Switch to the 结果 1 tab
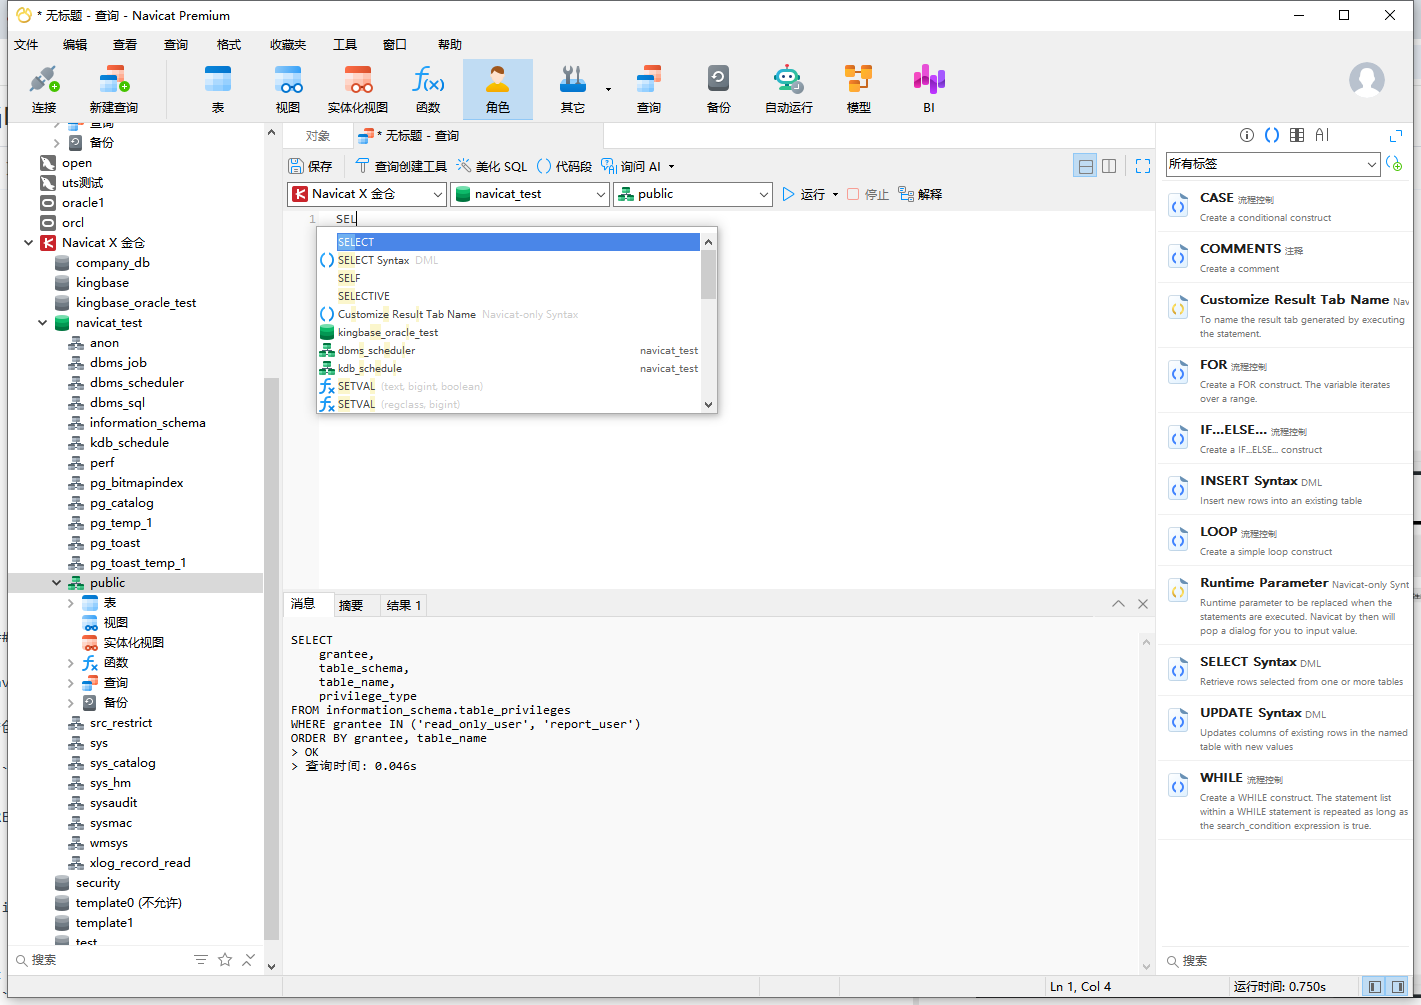This screenshot has width=1421, height=1005. click(x=404, y=605)
